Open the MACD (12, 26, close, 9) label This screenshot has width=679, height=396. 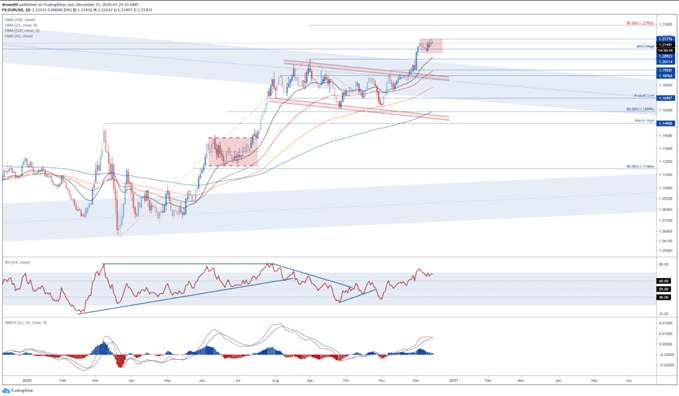click(26, 323)
